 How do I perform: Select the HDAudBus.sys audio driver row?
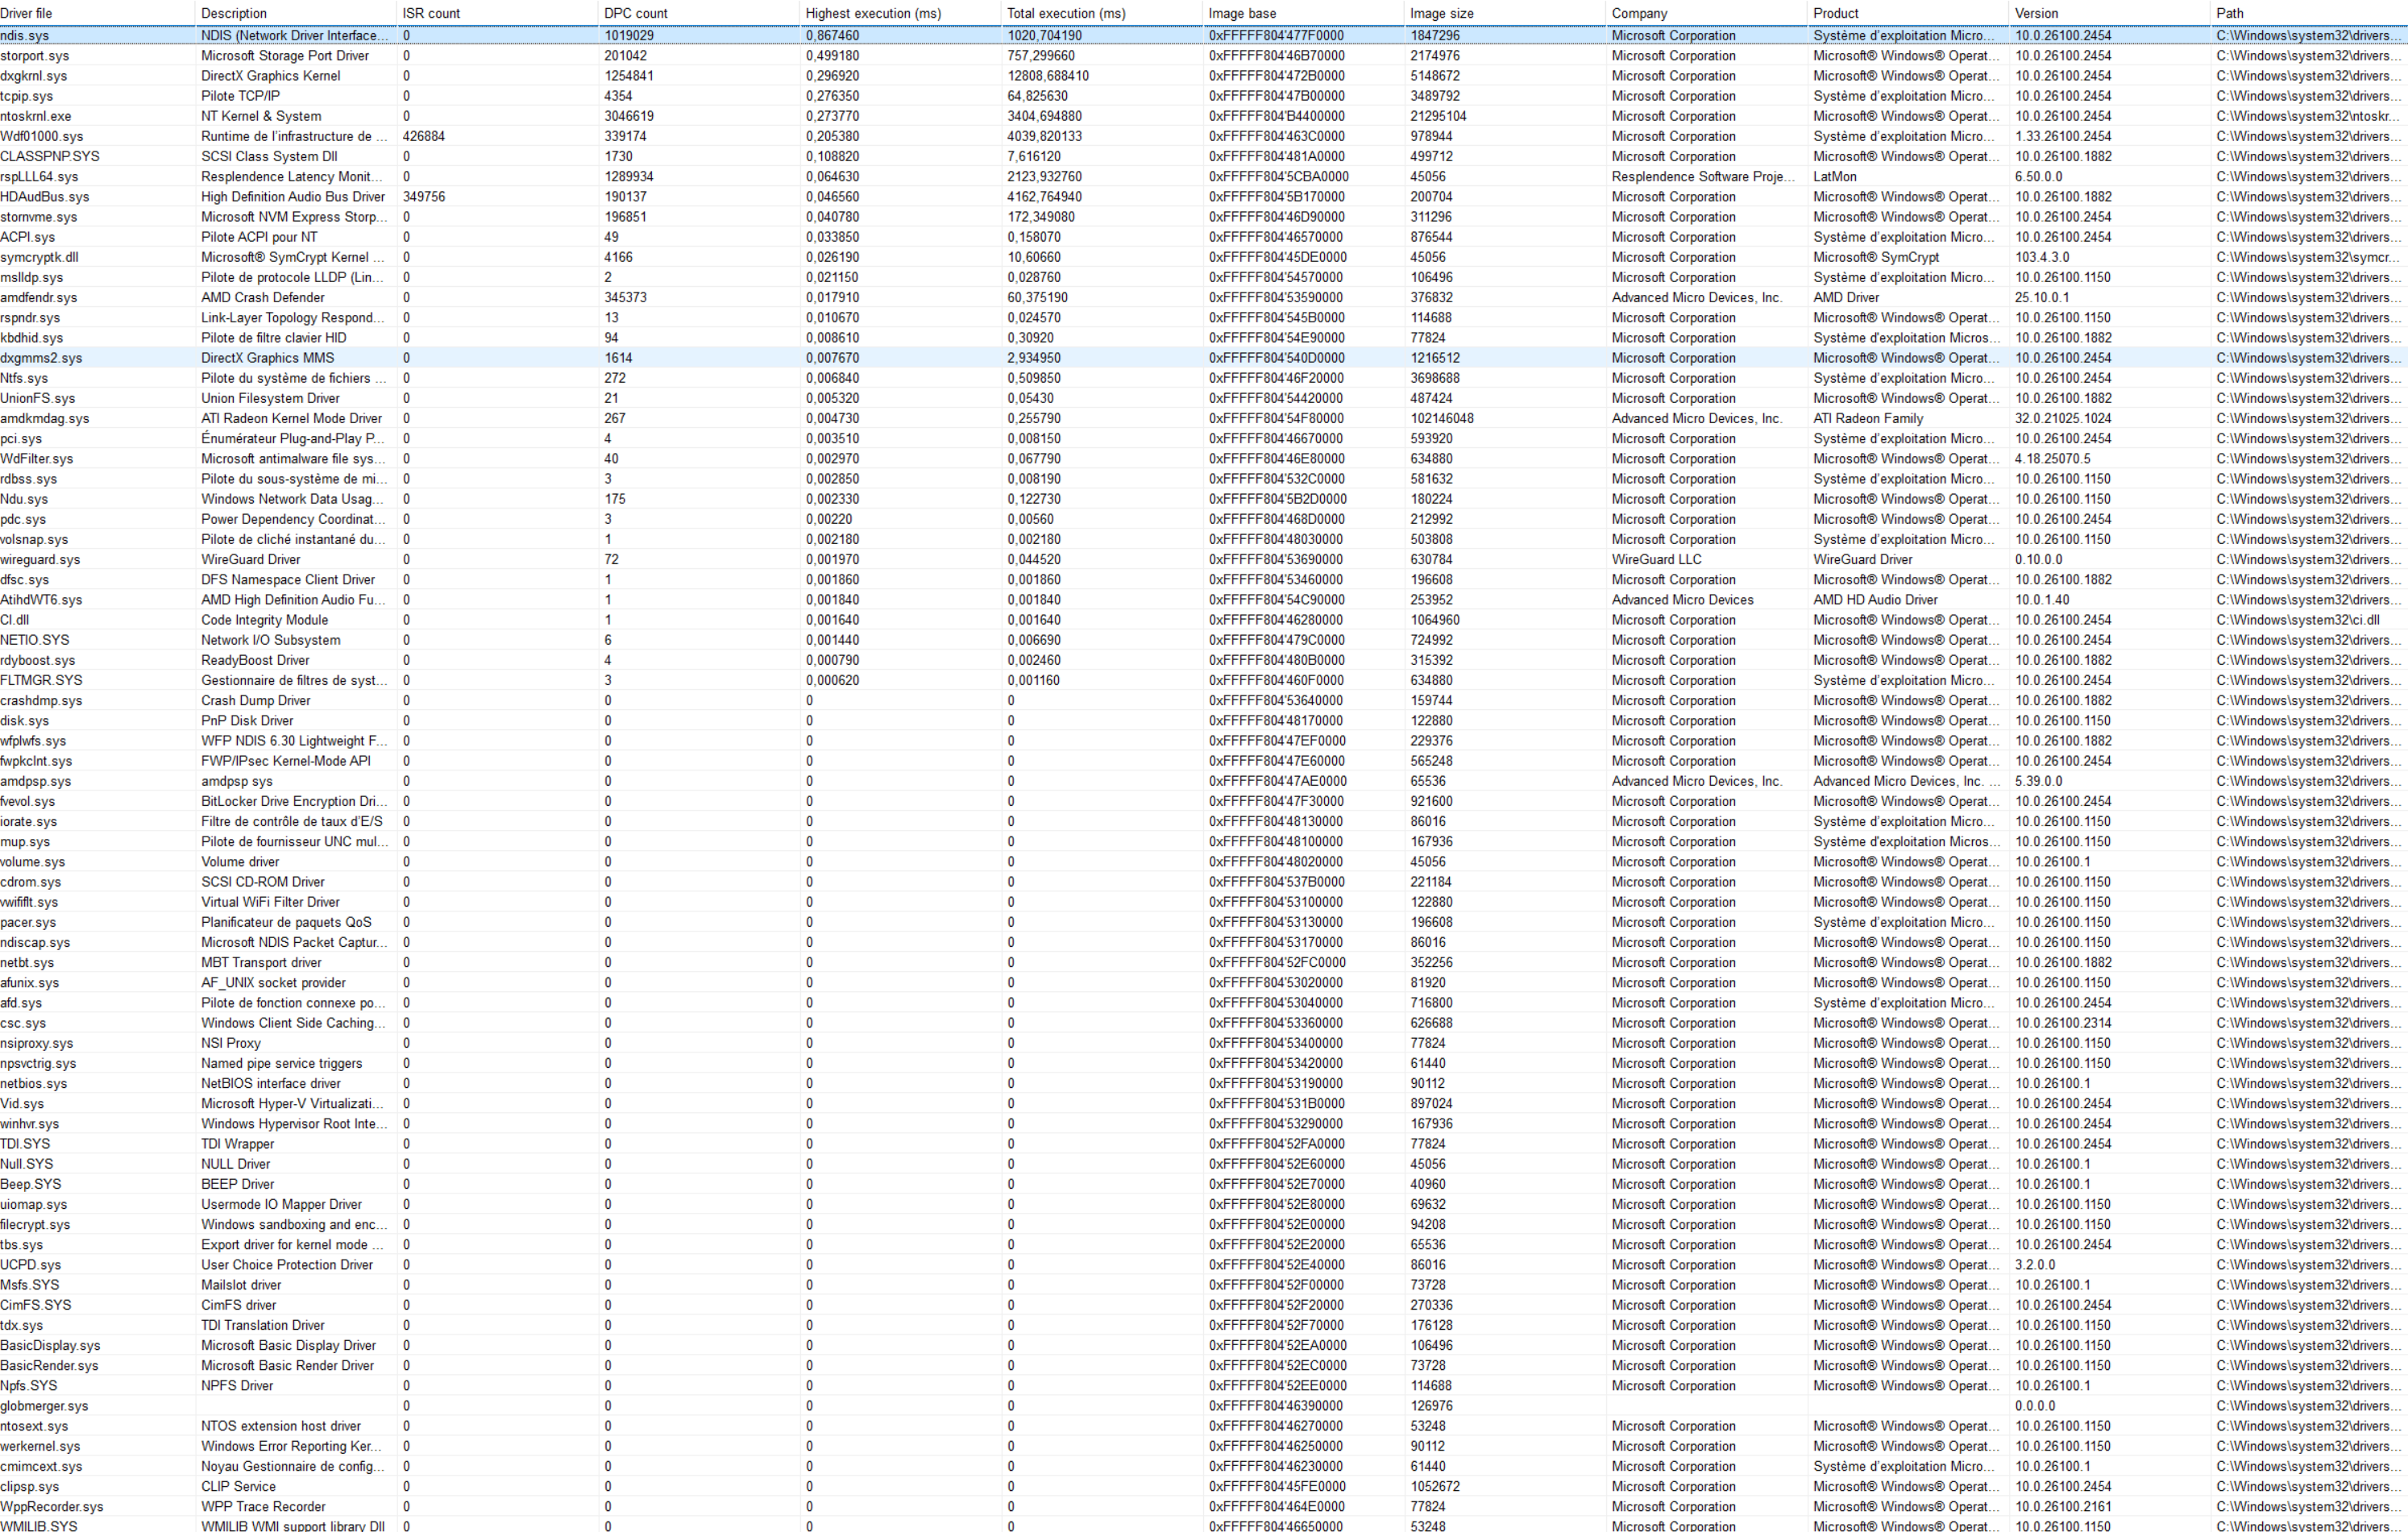pos(45,197)
